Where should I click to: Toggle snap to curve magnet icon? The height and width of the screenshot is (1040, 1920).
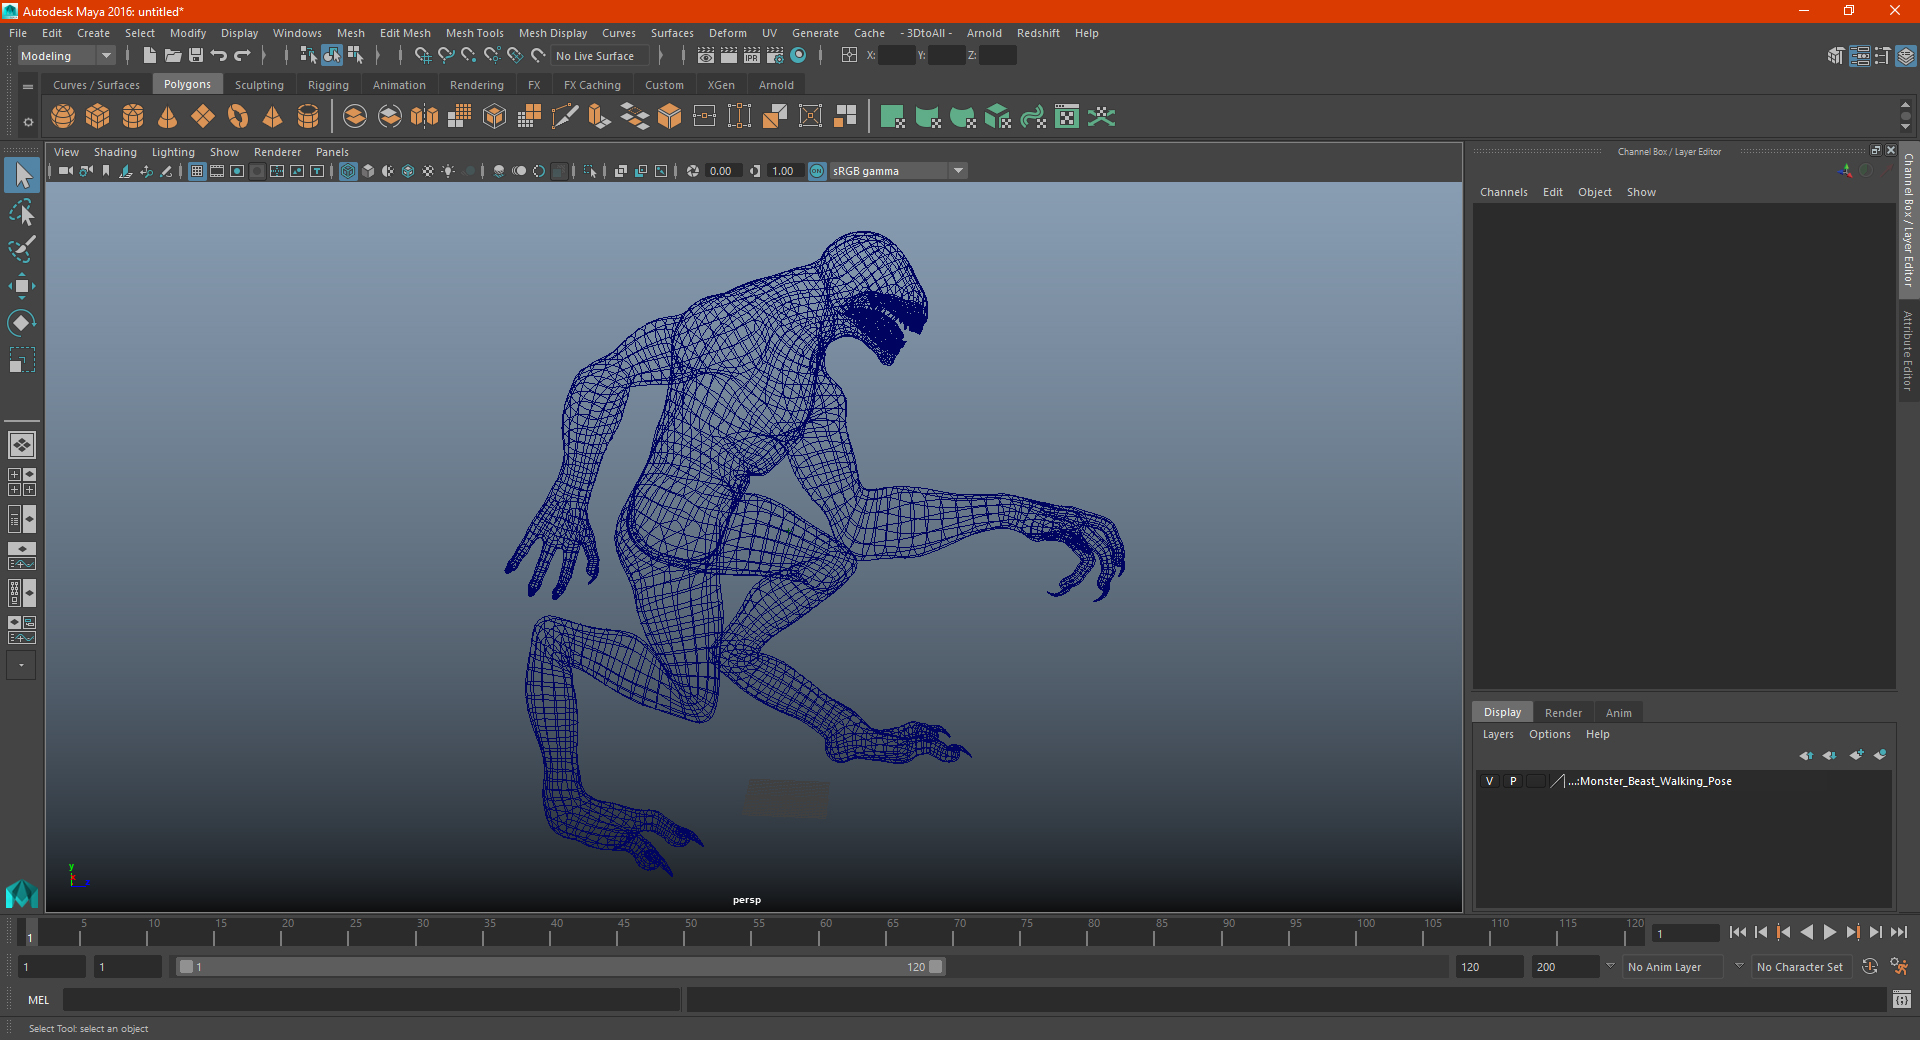click(446, 56)
